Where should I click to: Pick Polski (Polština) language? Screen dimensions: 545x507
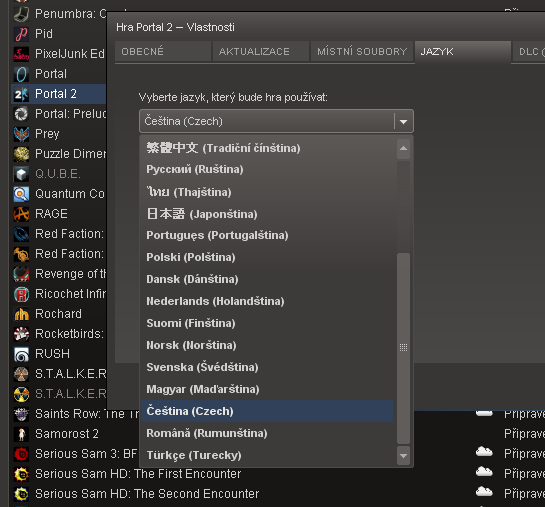[x=267, y=257]
